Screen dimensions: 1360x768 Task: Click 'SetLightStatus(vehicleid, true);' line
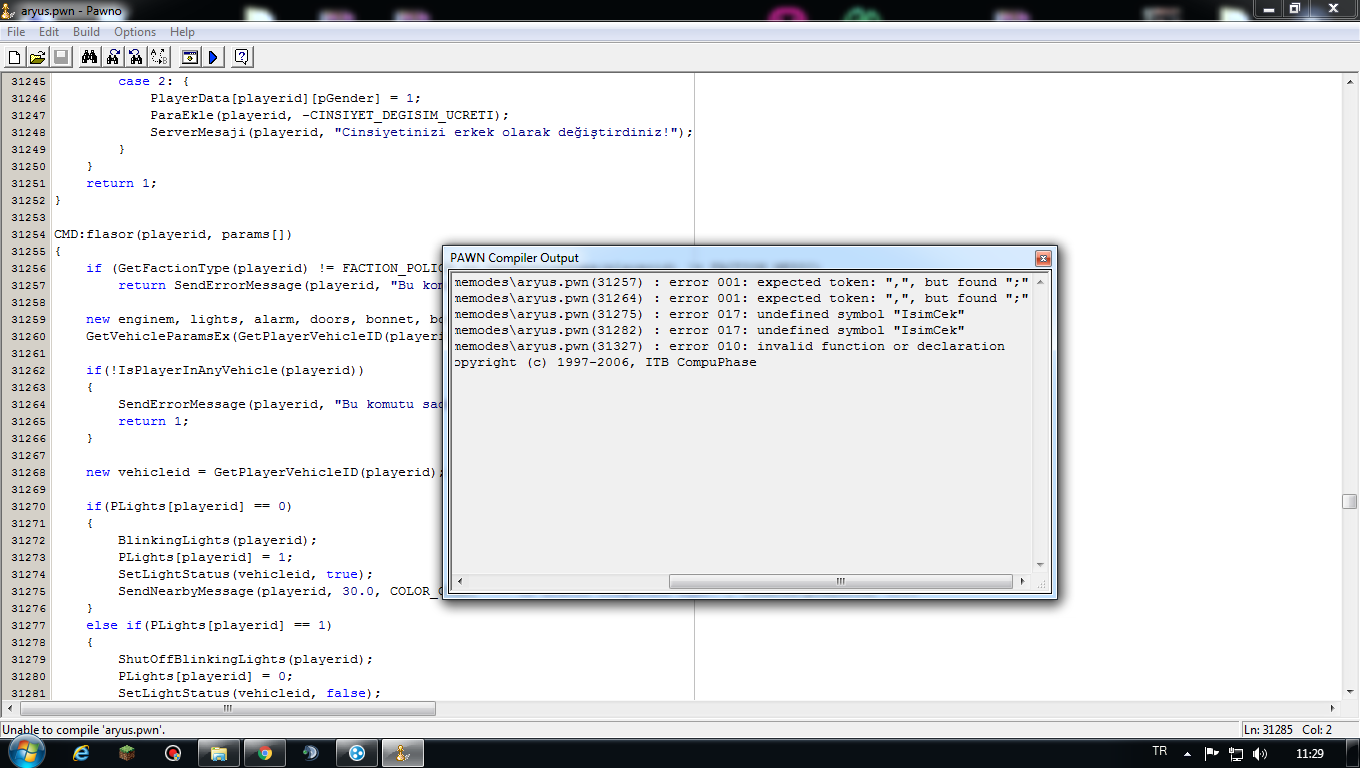[x=245, y=574]
